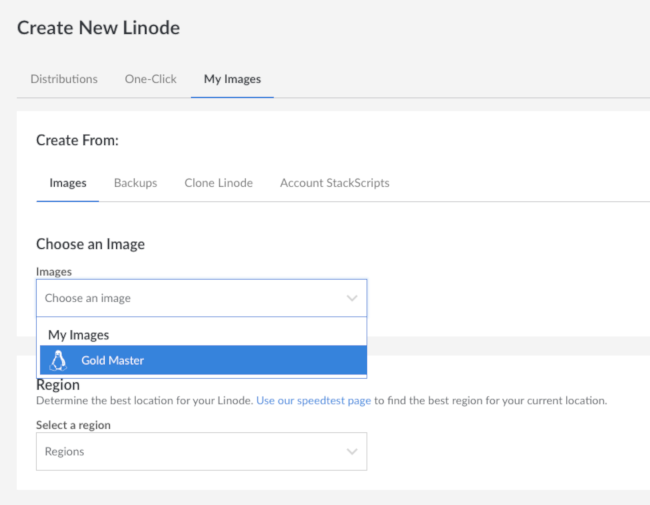Switch to the One-Click tab
Screen dimensions: 650x505
[150, 79]
